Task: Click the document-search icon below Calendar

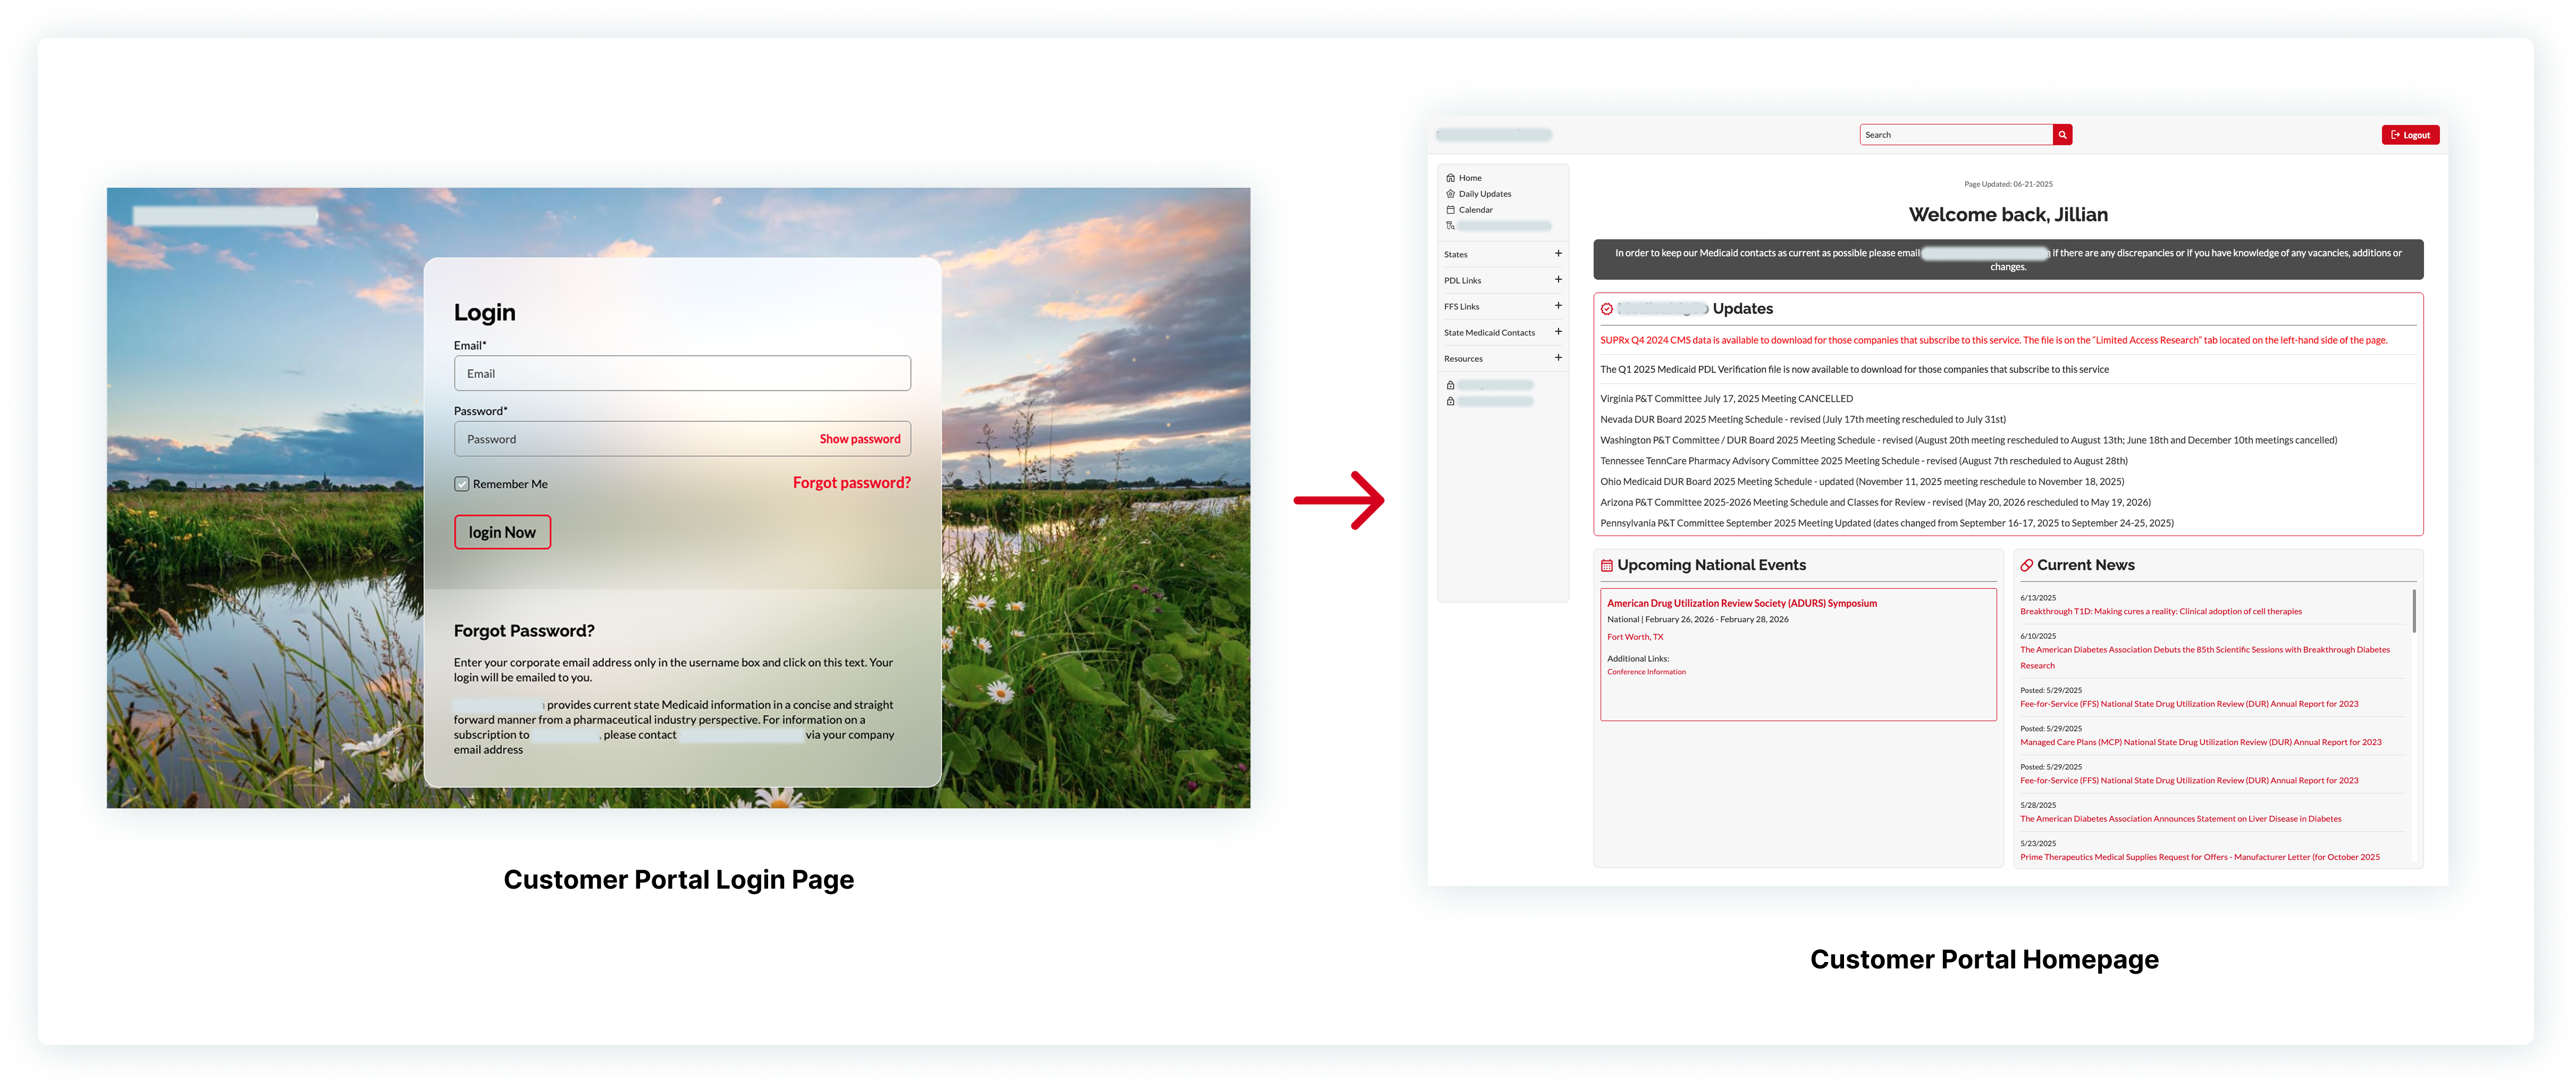Action: coord(1450,226)
